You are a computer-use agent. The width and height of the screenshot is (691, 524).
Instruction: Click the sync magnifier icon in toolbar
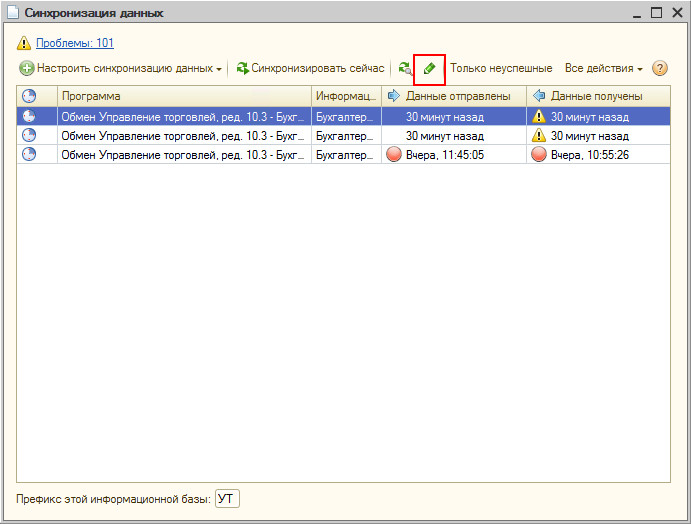(x=405, y=69)
